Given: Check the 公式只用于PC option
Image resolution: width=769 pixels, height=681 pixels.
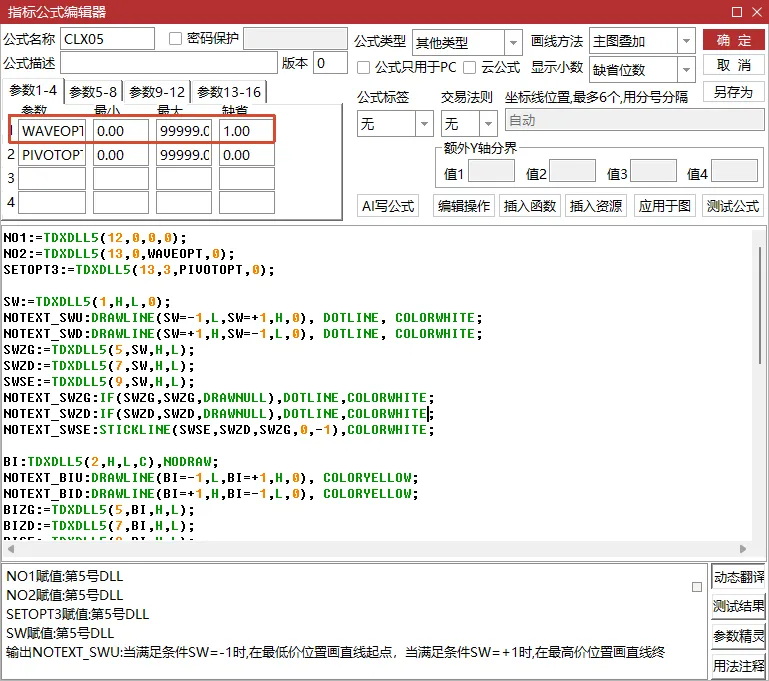Looking at the screenshot, I should coord(363,67).
